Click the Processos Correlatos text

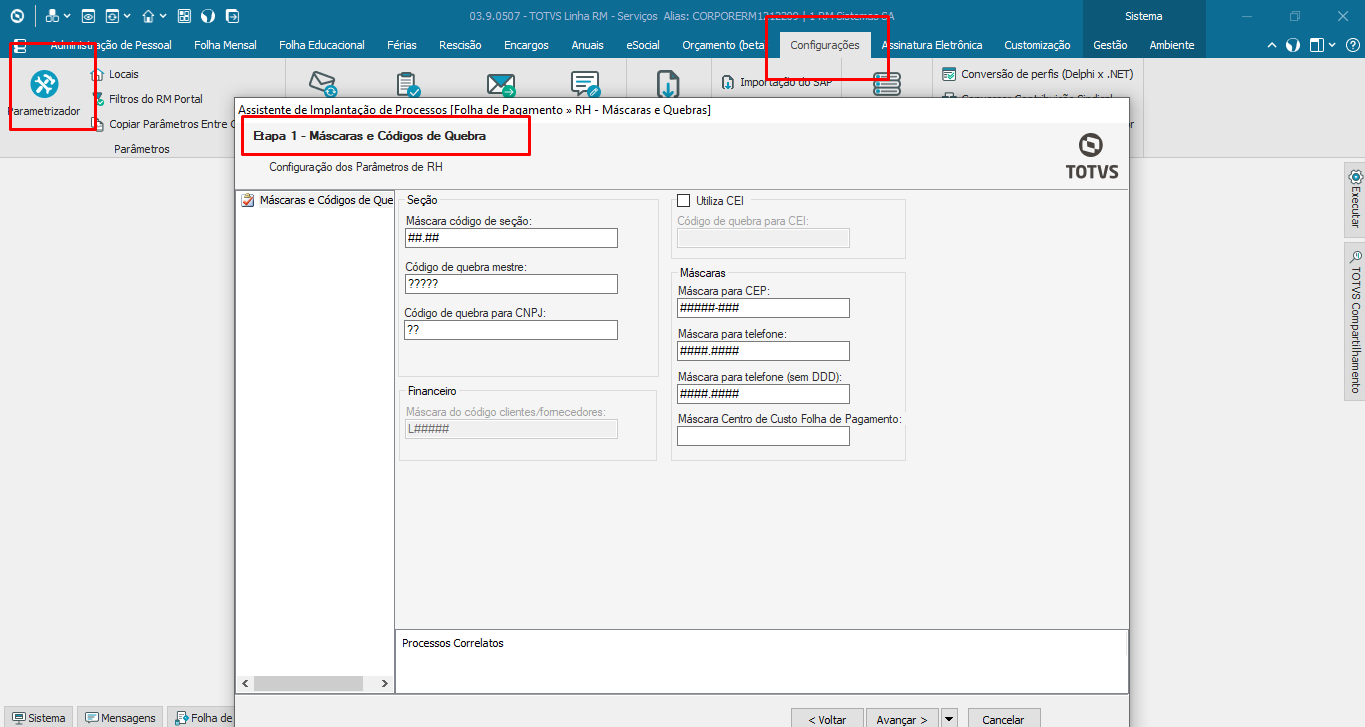453,643
